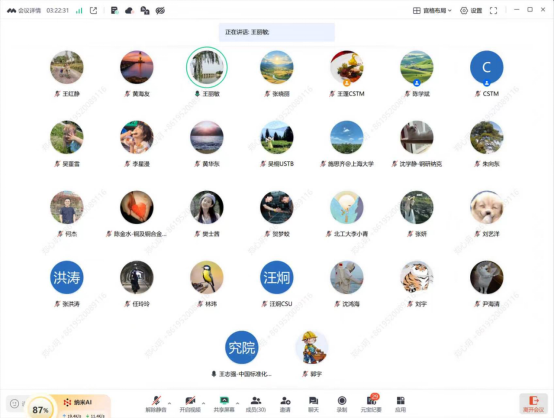The height and width of the screenshot is (418, 554).
Task: Start screen sharing (共享屏幕)
Action: pyautogui.click(x=224, y=404)
